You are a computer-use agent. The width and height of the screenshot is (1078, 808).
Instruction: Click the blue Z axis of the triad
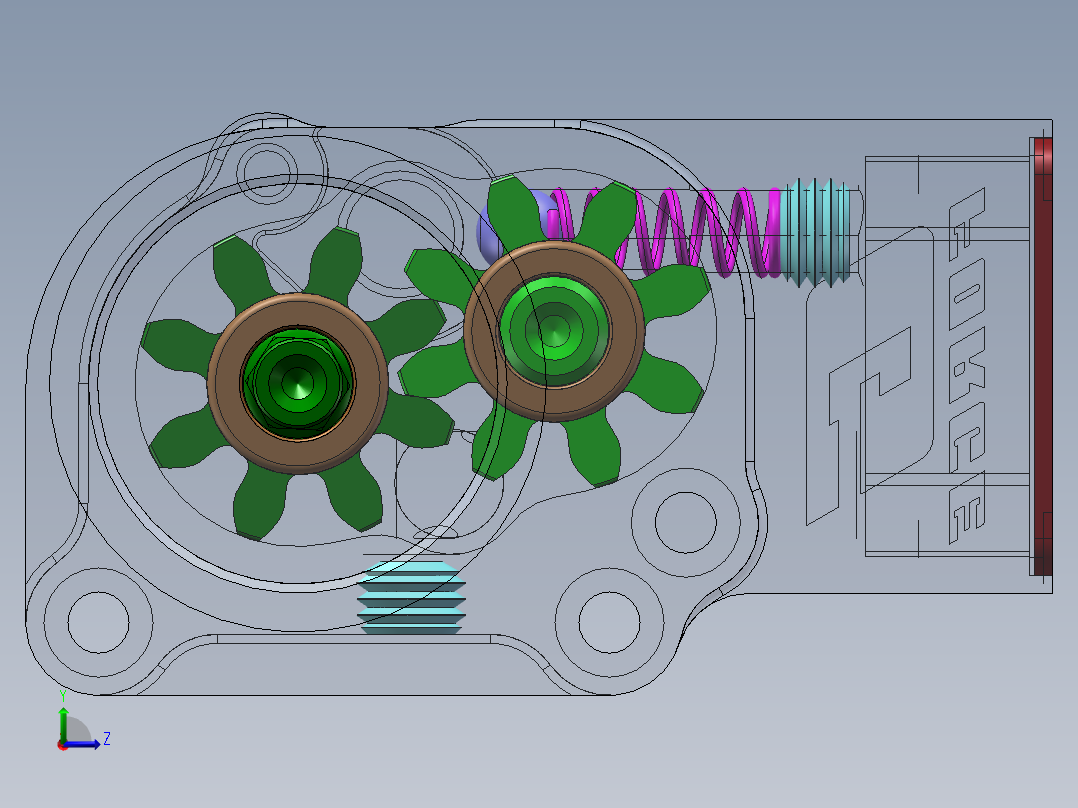pos(84,743)
